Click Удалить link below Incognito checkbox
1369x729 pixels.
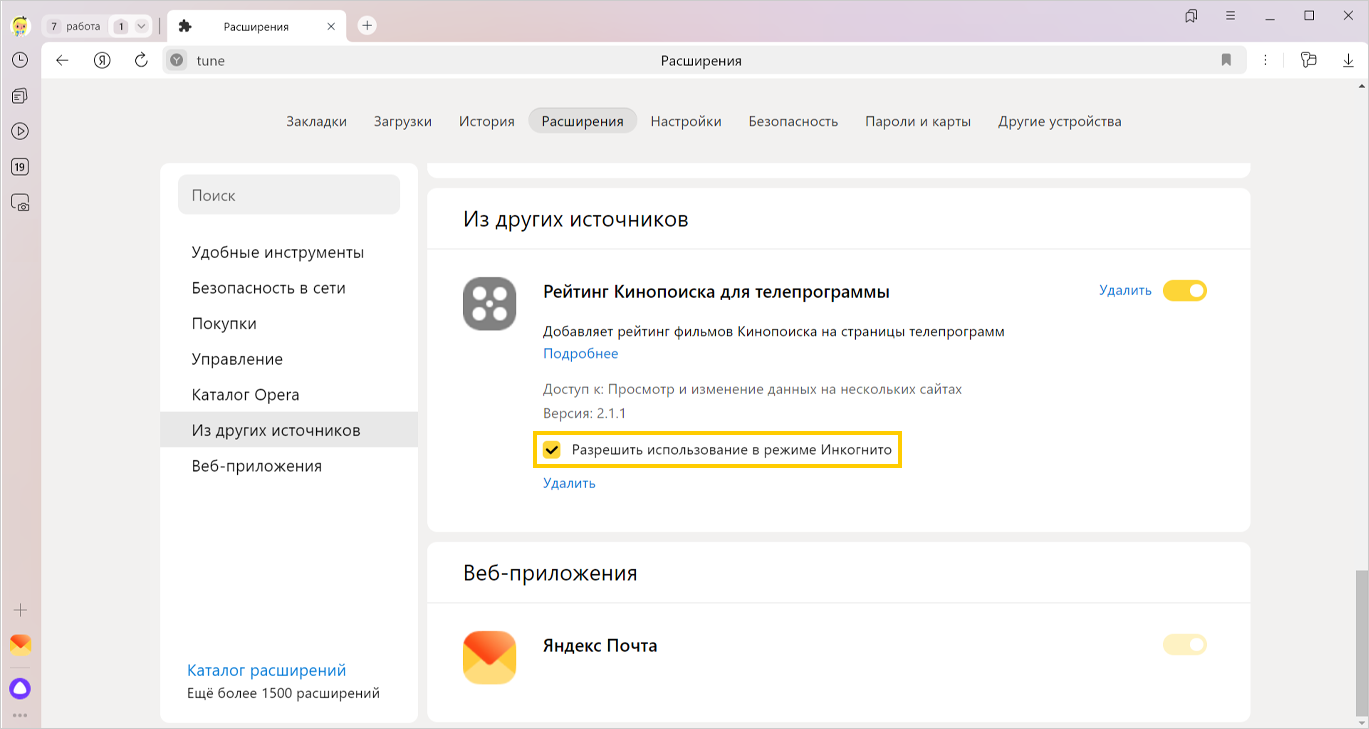[569, 483]
